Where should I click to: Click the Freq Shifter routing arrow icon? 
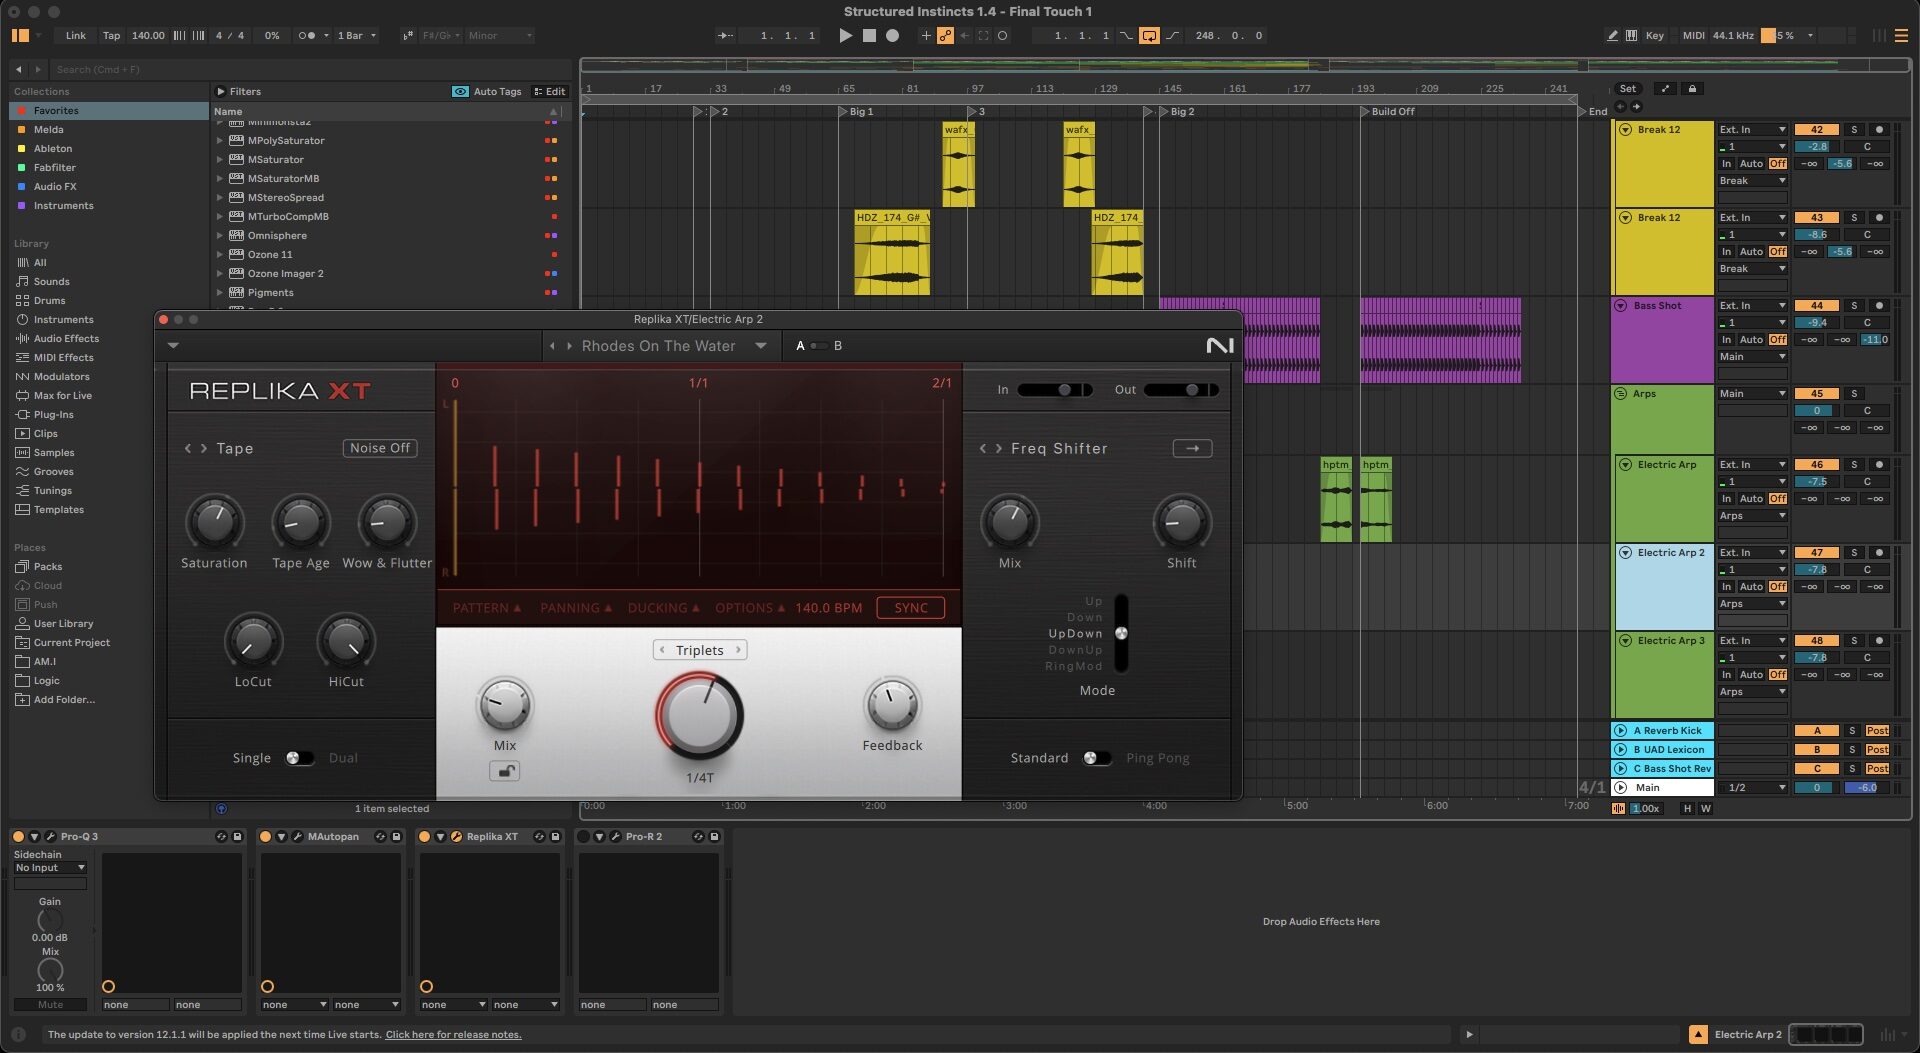point(1191,448)
